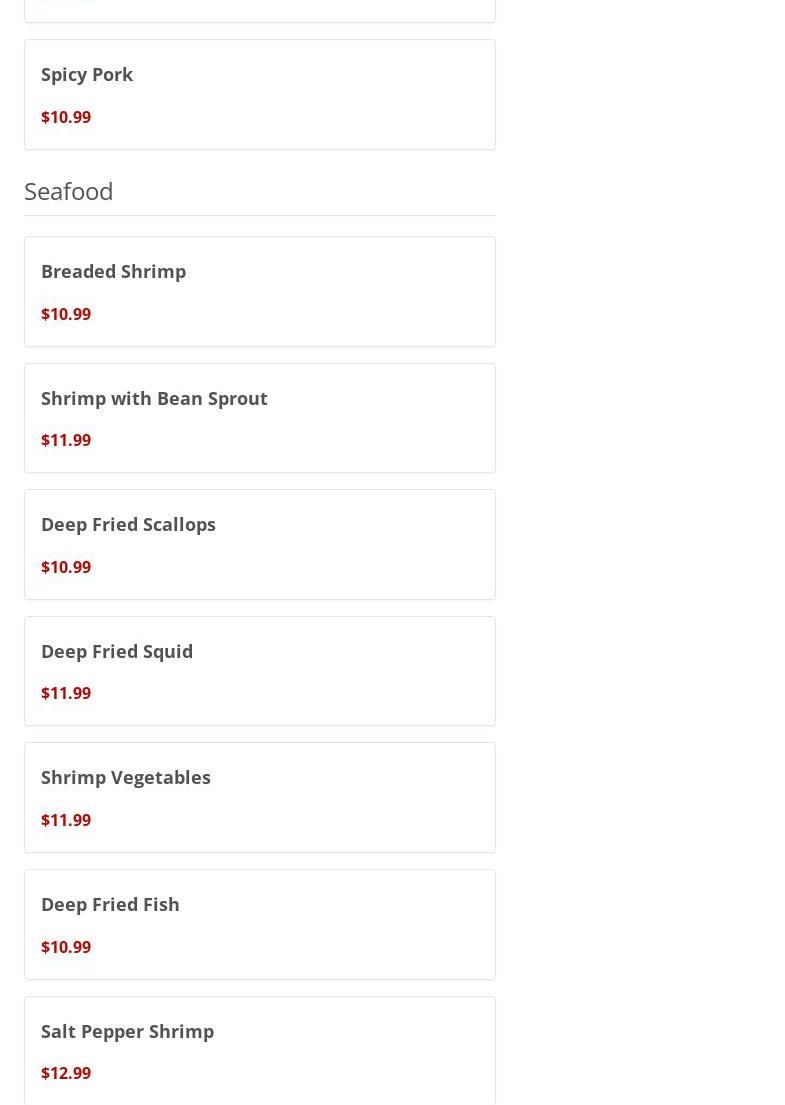The height and width of the screenshot is (1105, 785).
Task: Add Deep Fried Squid by its name
Action: point(117,651)
